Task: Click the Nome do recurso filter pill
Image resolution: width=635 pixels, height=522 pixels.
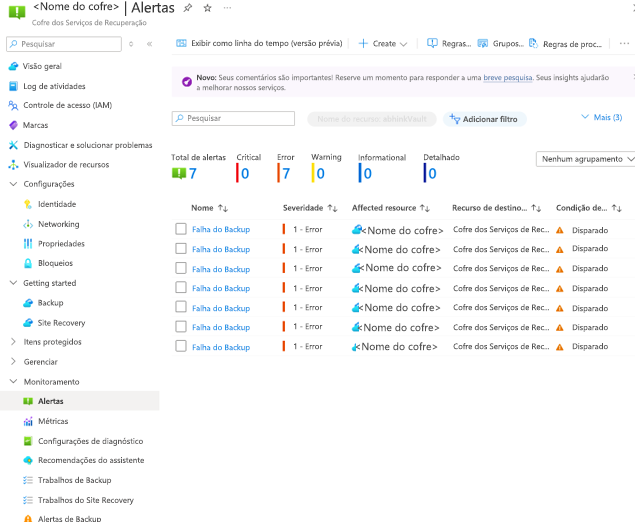Action: click(372, 119)
